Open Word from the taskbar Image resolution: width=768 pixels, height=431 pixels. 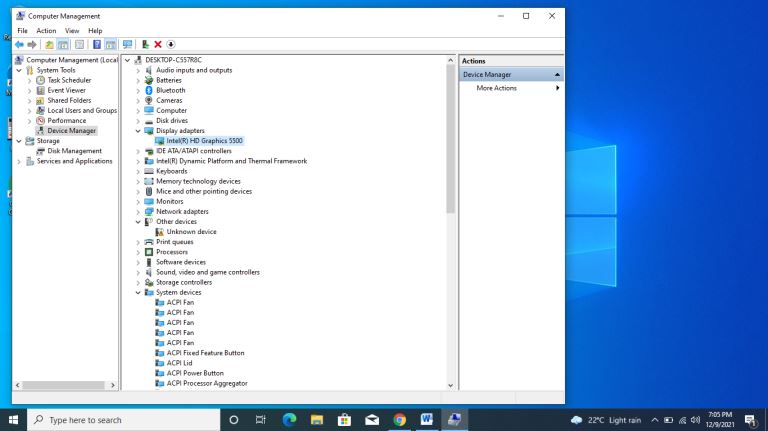(x=427, y=420)
